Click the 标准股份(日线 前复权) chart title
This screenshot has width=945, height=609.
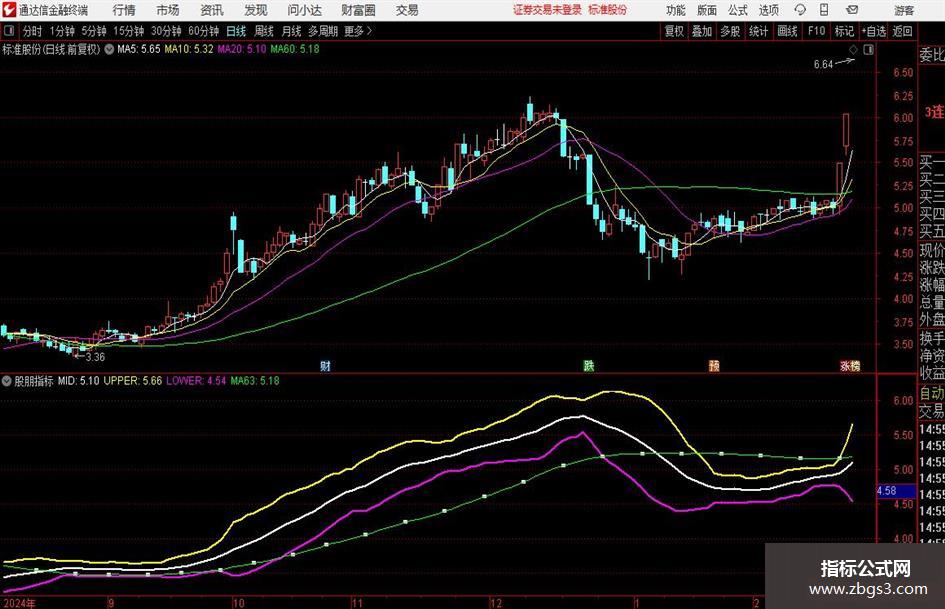pos(51,49)
